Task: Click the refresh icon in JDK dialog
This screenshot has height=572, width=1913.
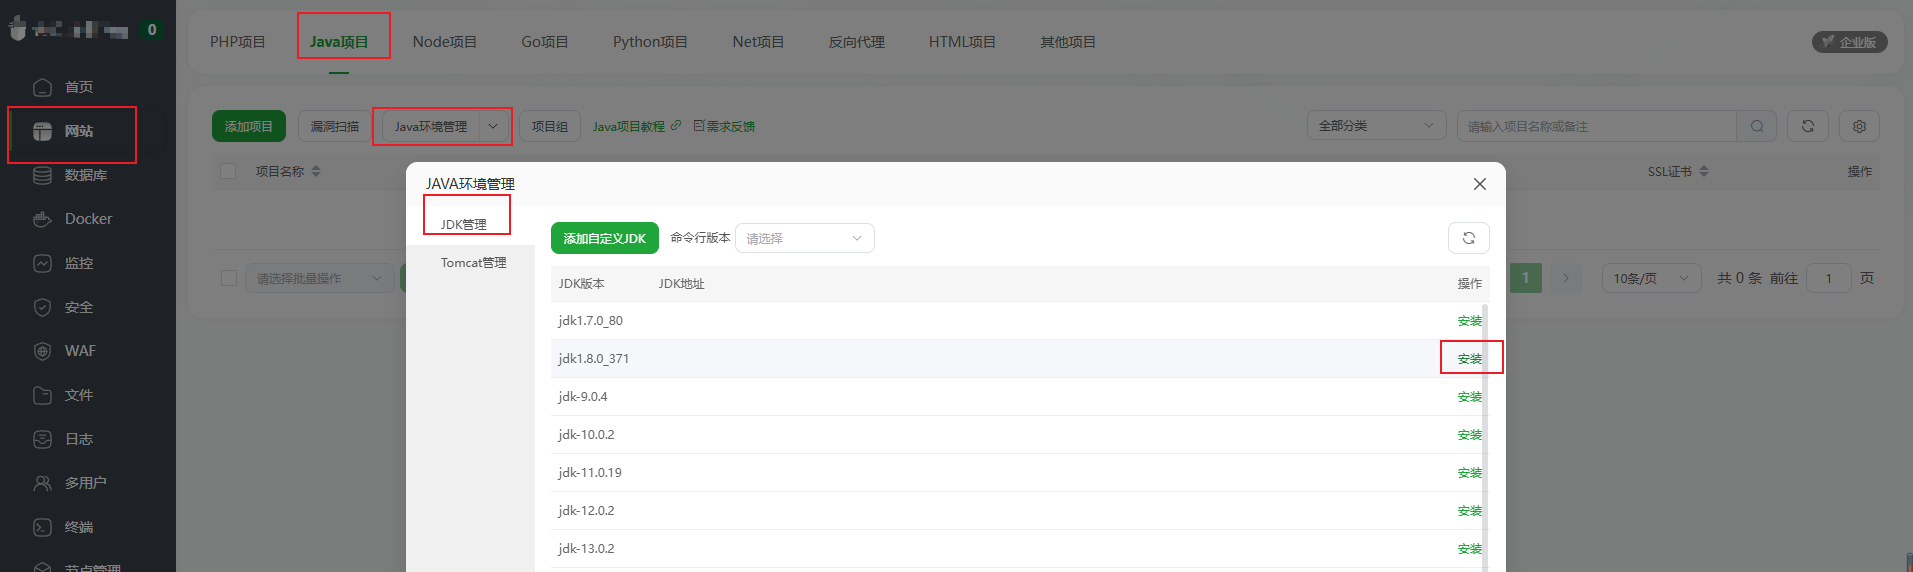Action: pyautogui.click(x=1468, y=238)
